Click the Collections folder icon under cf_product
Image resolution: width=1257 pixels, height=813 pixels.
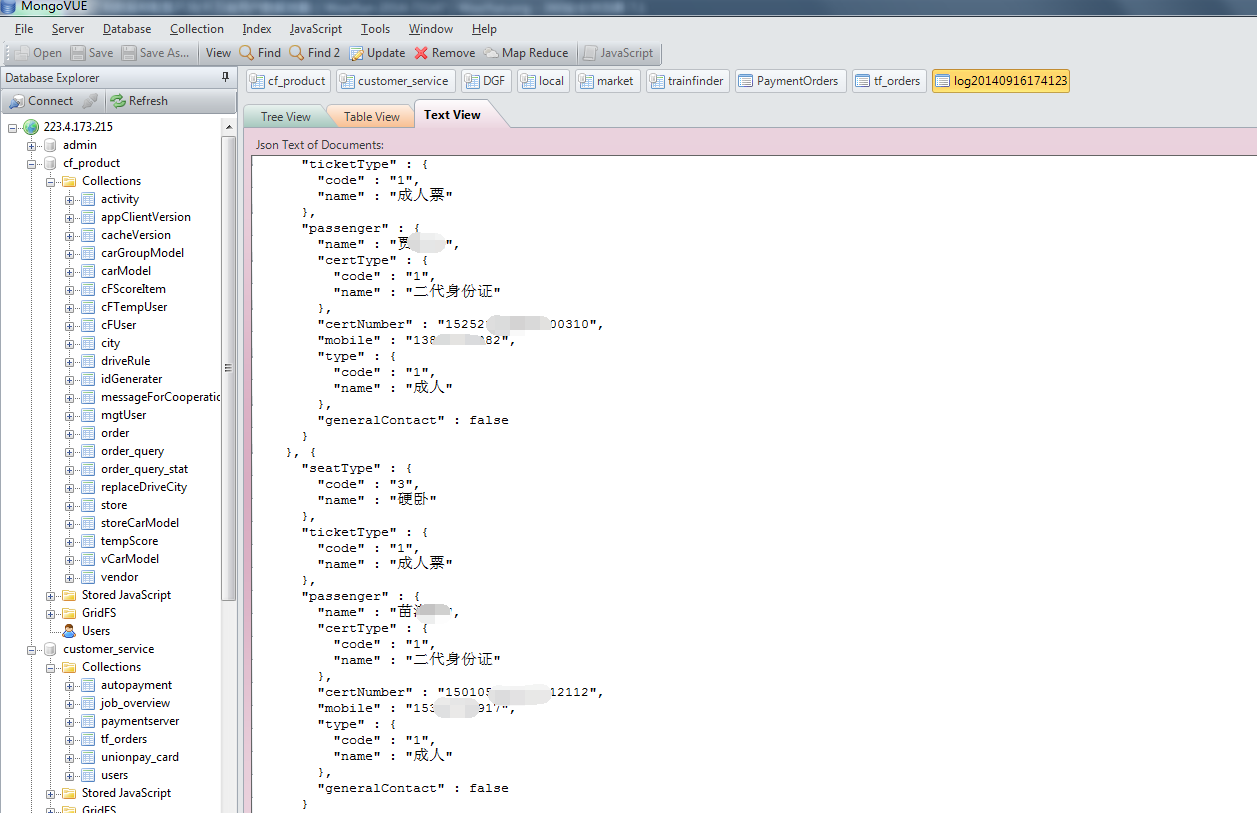pos(69,181)
